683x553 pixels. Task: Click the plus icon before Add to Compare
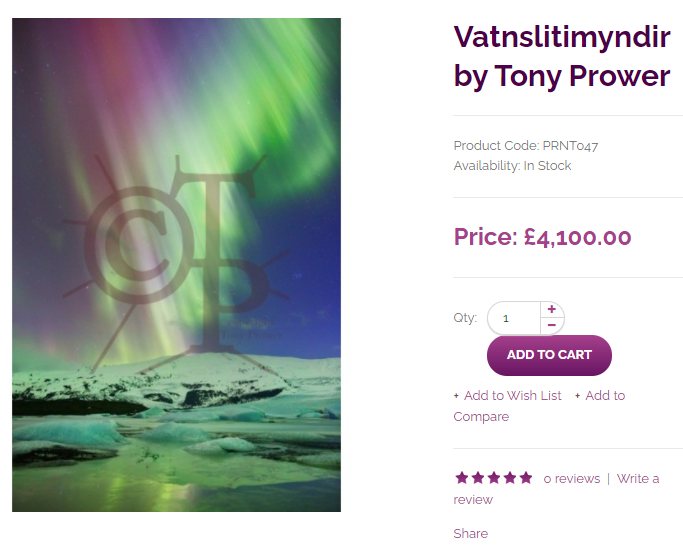[577, 396]
